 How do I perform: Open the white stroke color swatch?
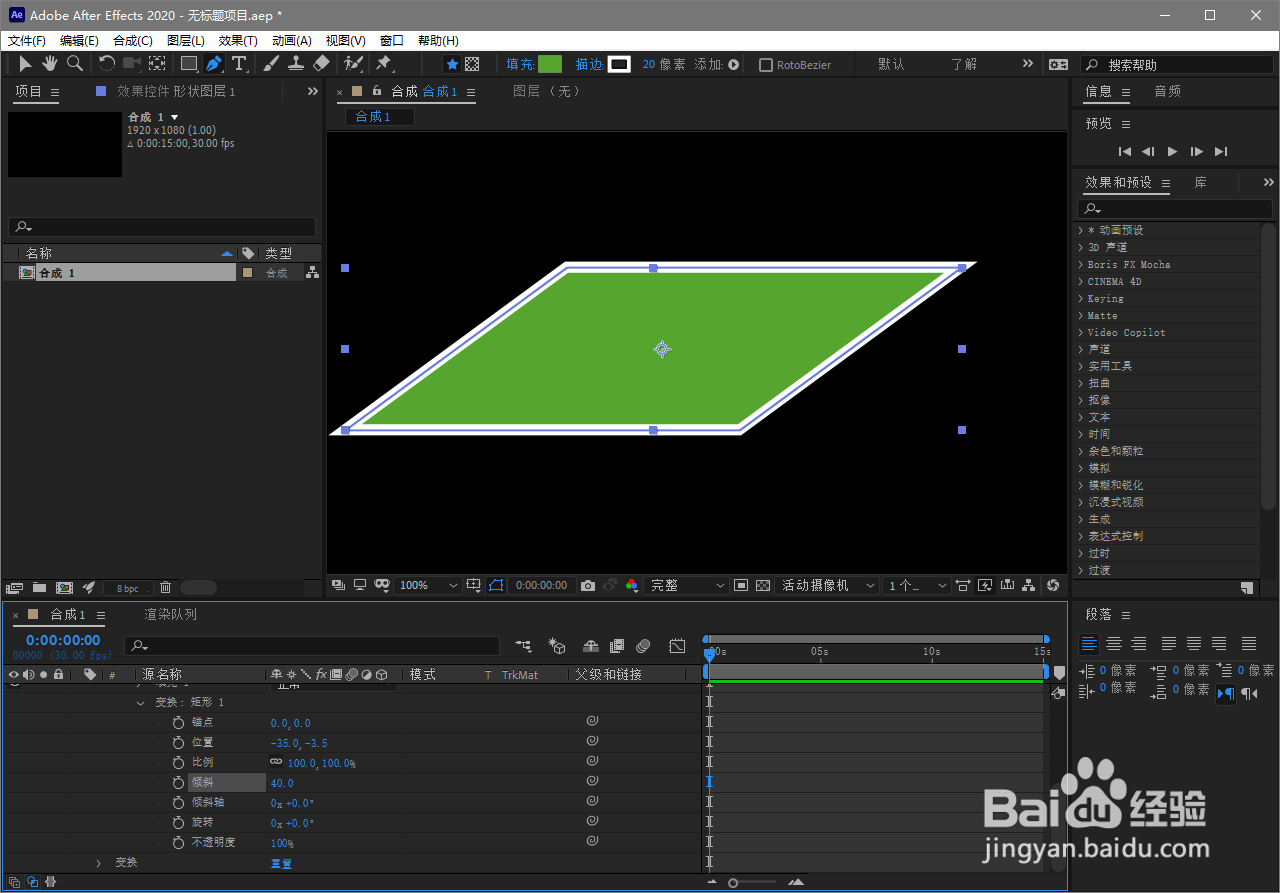pos(620,64)
